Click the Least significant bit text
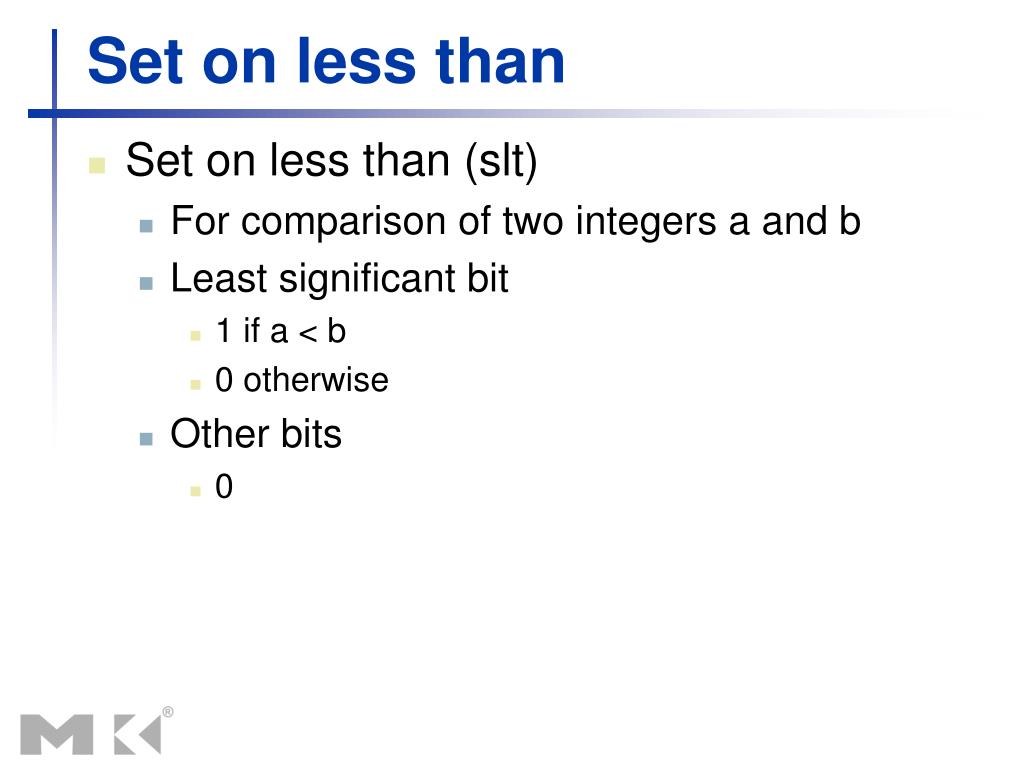 coord(339,279)
